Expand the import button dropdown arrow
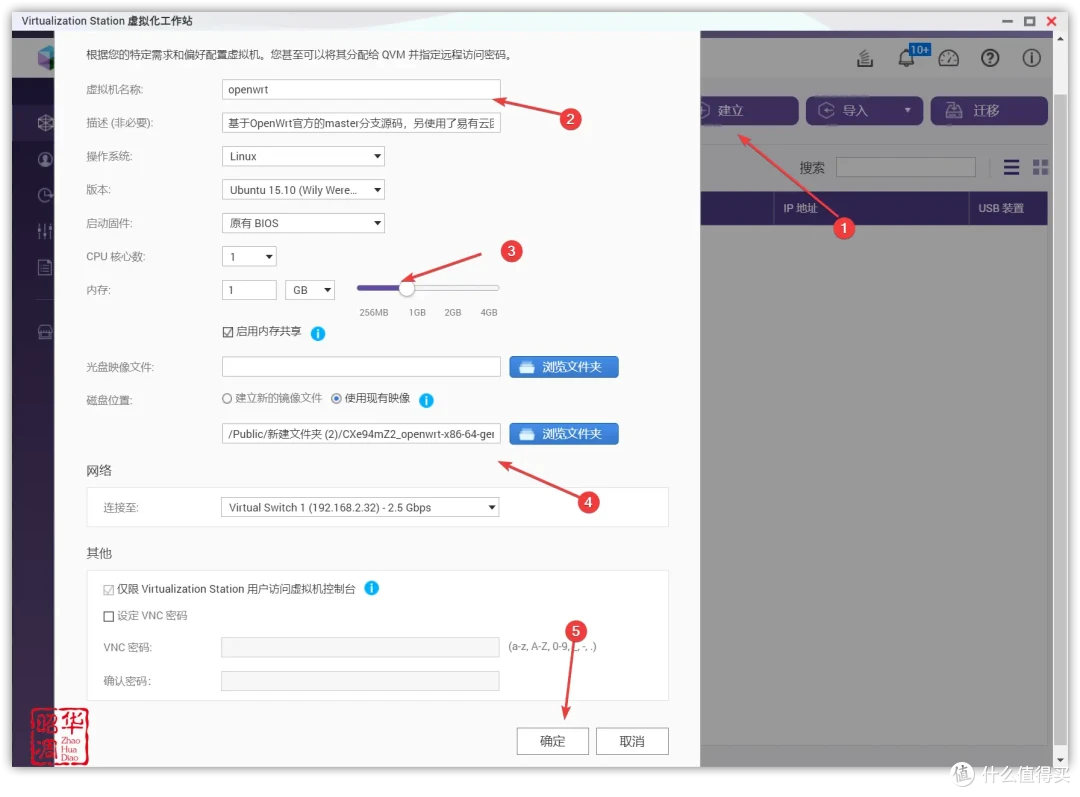The image size is (1080, 797). click(x=907, y=110)
